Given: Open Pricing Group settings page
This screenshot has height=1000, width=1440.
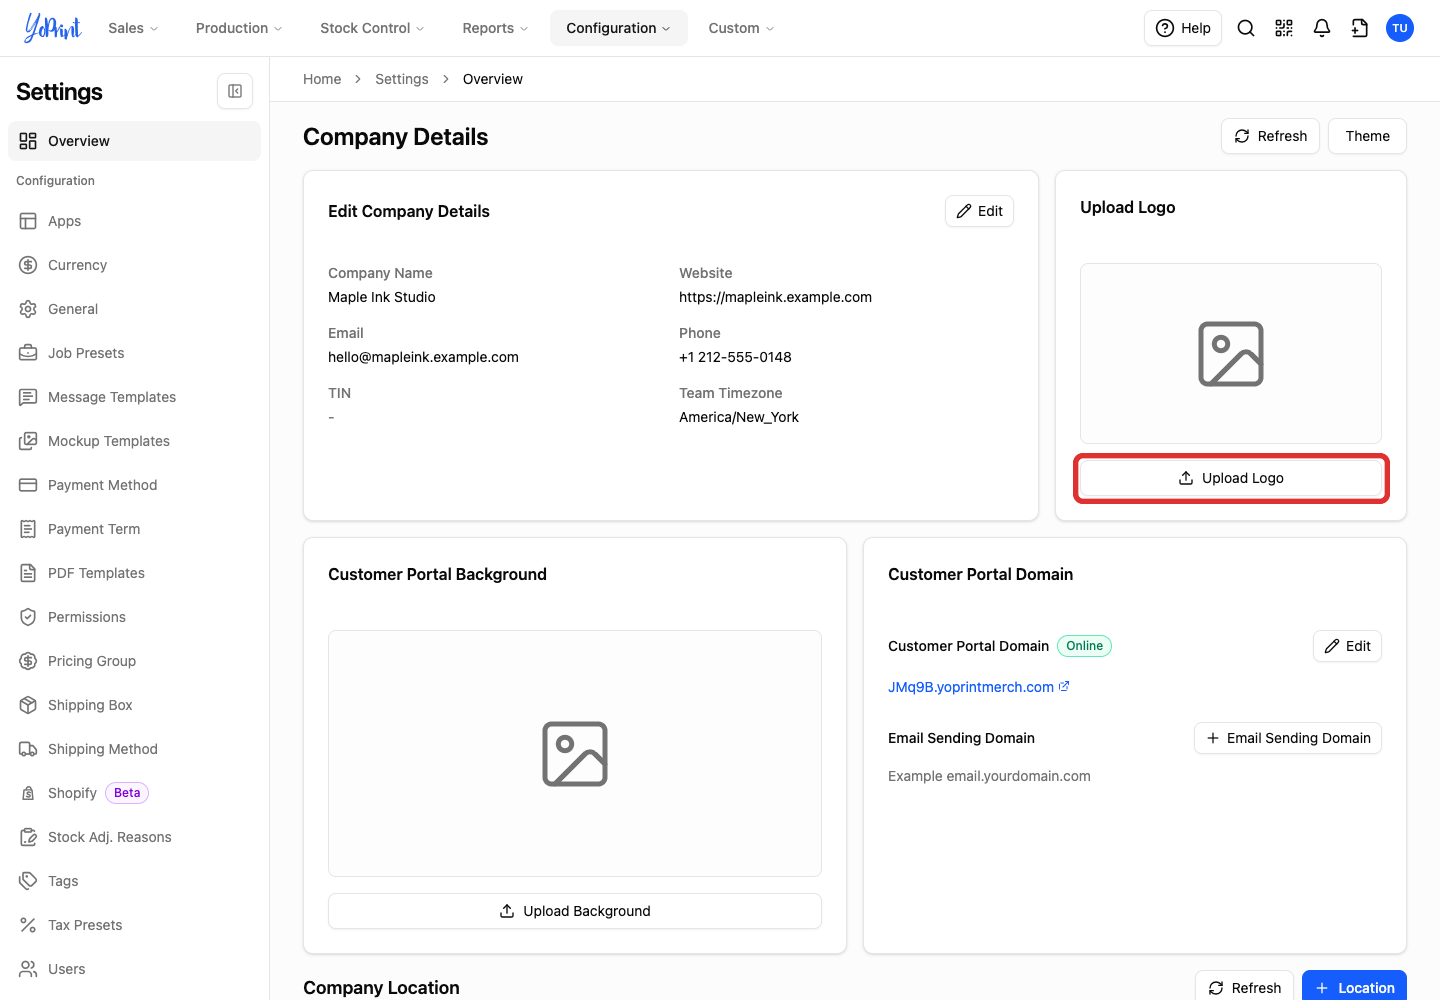Looking at the screenshot, I should 134,661.
